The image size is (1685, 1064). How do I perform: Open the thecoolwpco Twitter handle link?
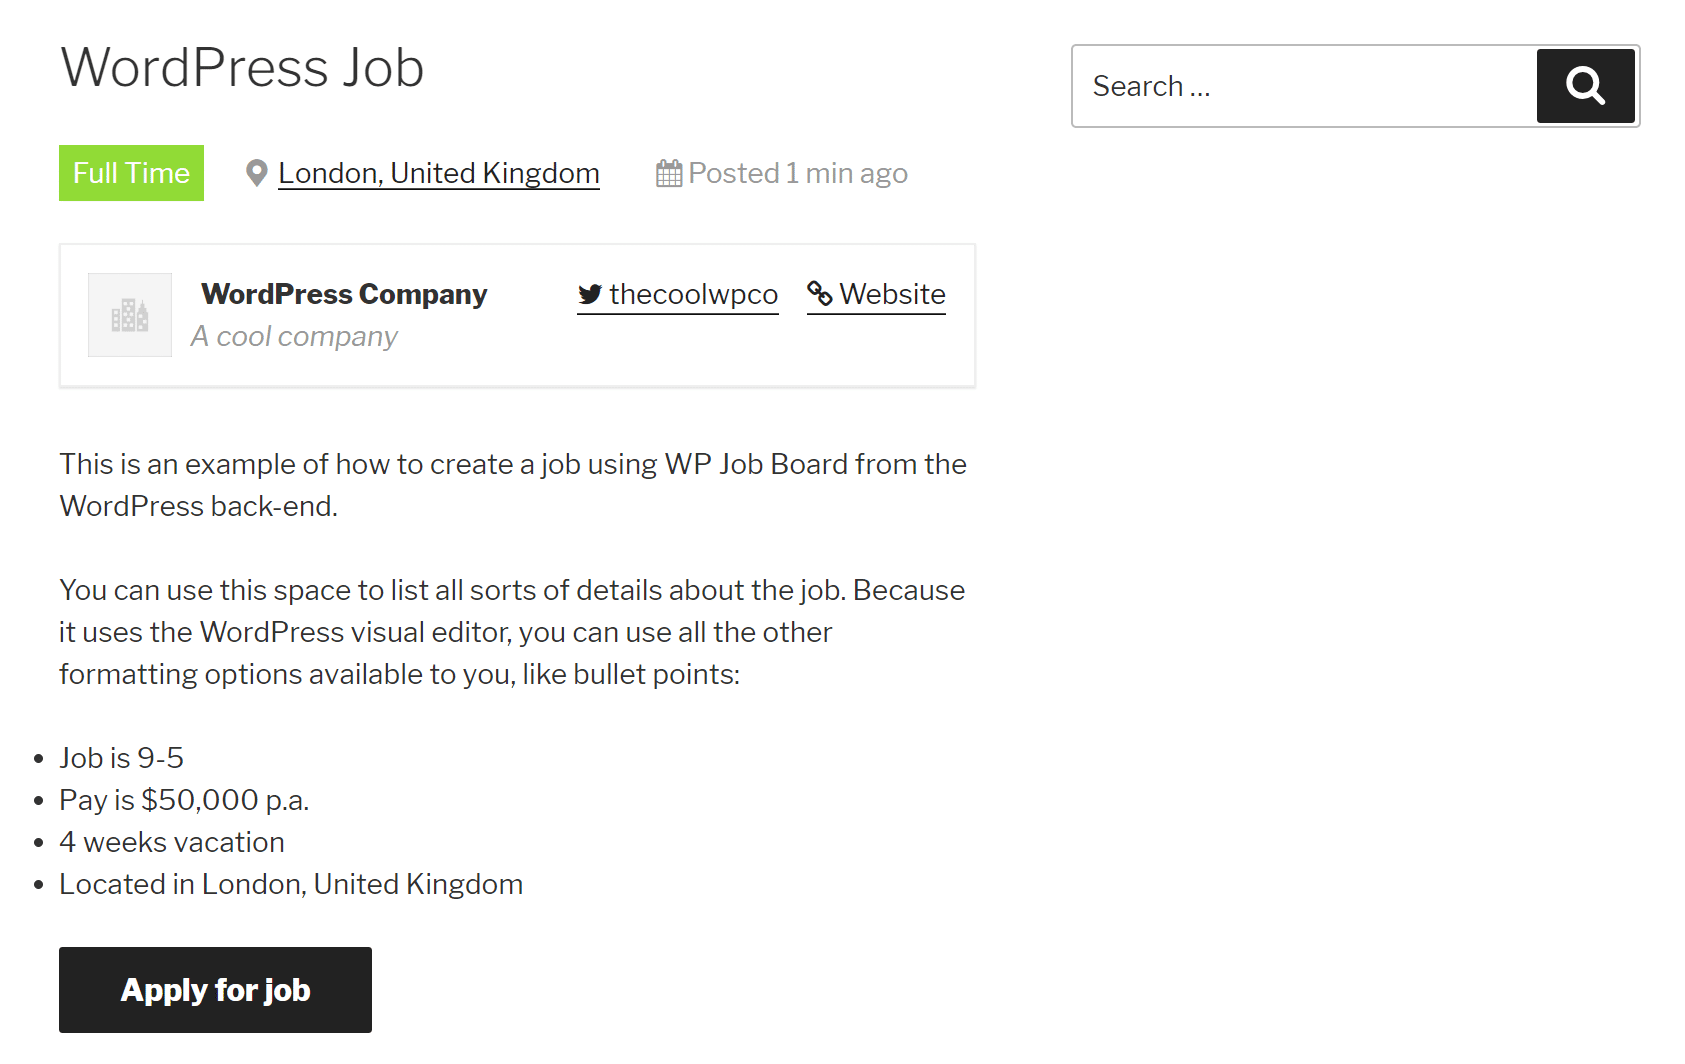tap(694, 294)
